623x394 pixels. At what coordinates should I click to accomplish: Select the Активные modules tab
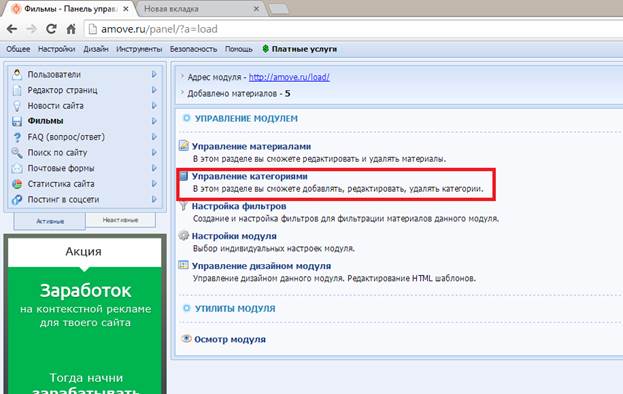(50, 221)
